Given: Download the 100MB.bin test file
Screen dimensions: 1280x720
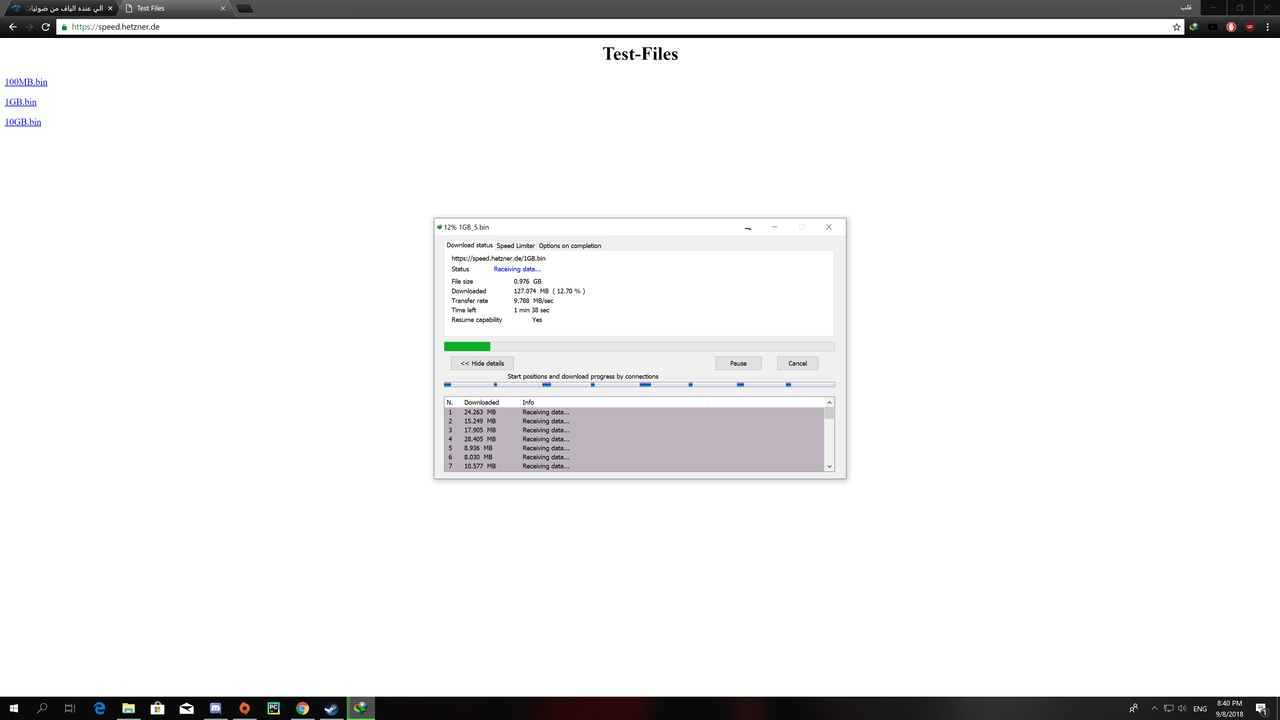Looking at the screenshot, I should pyautogui.click(x=25, y=81).
